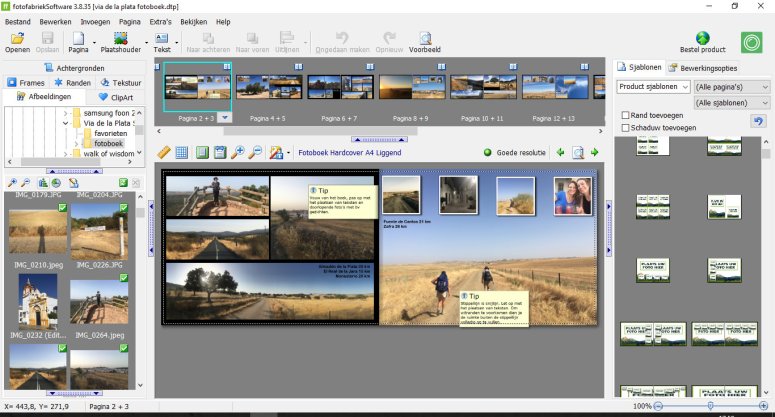
Task: Open the Invoegen menu
Action: tap(95, 22)
